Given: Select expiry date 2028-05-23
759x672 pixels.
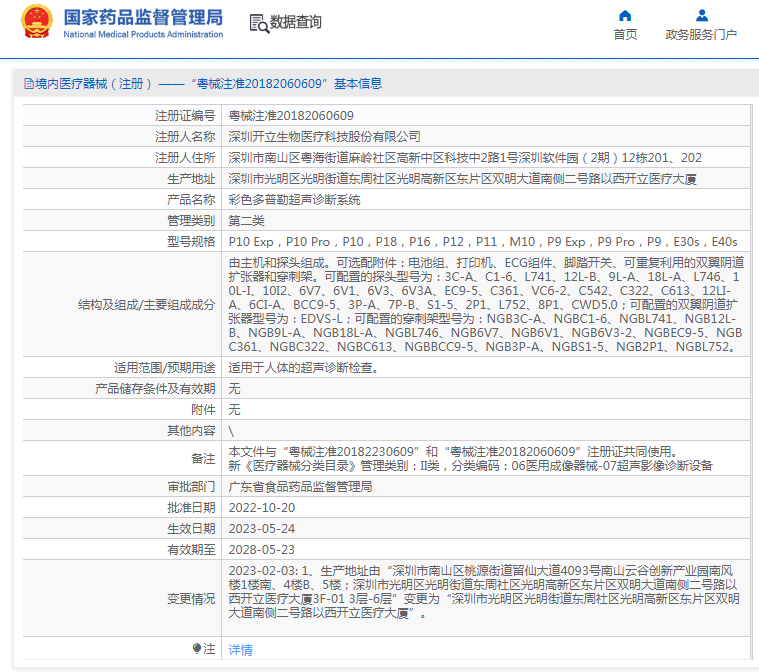Looking at the screenshot, I should pos(262,550).
